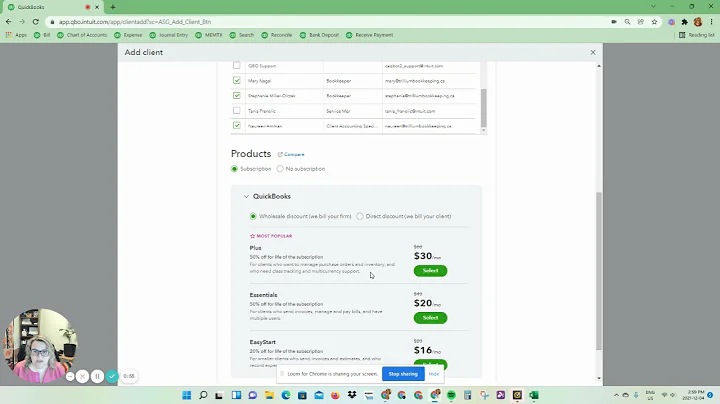Open the Journal Entry bookmark

tap(169, 35)
